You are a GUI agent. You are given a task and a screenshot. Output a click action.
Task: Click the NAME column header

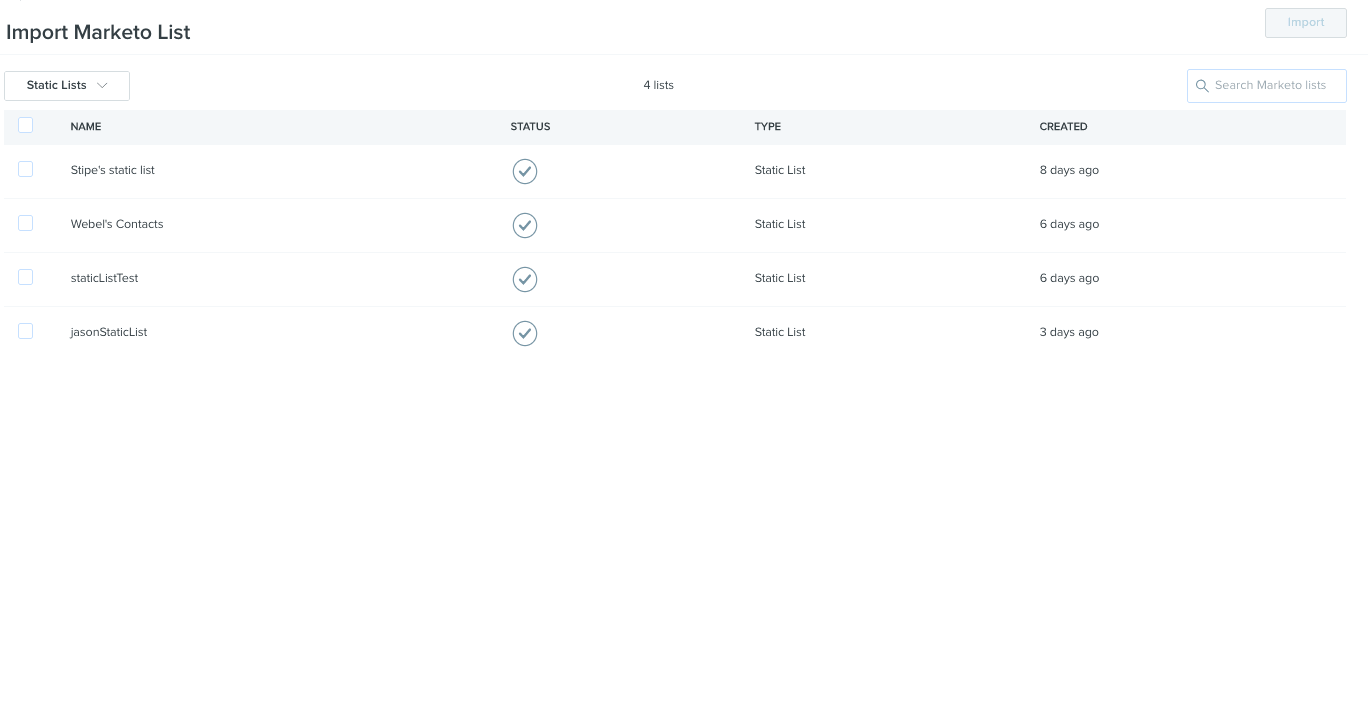(86, 127)
